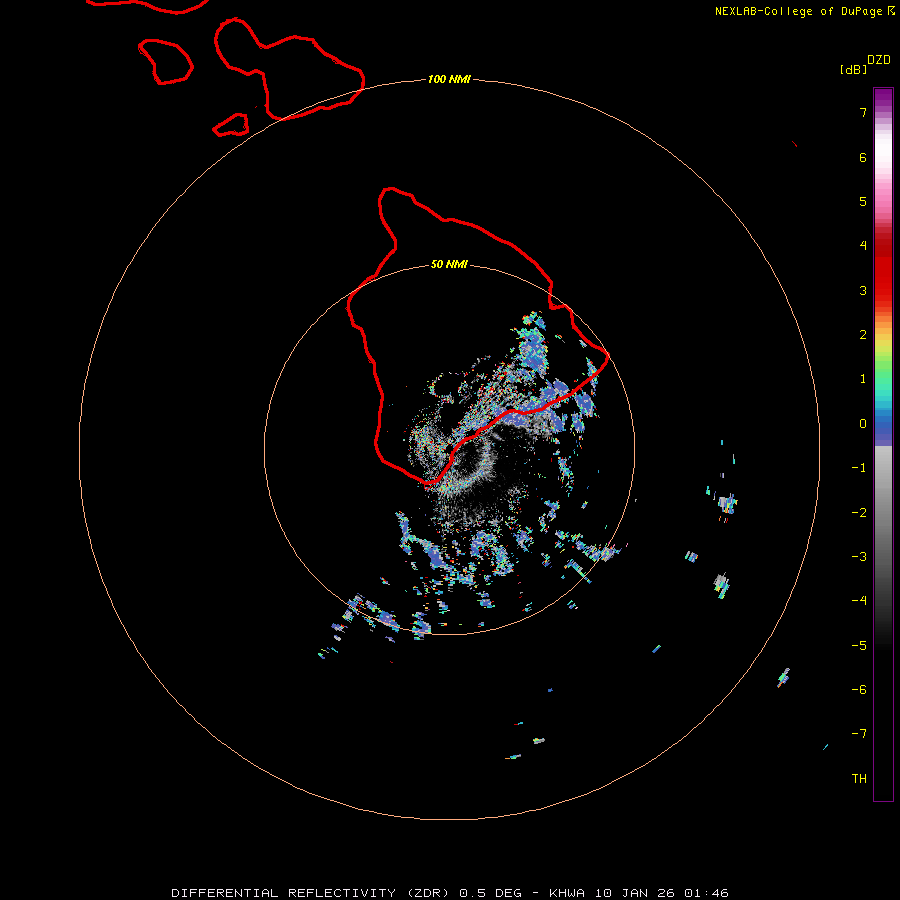Click the 6 value on the color scale
900x900 pixels.
863,157
